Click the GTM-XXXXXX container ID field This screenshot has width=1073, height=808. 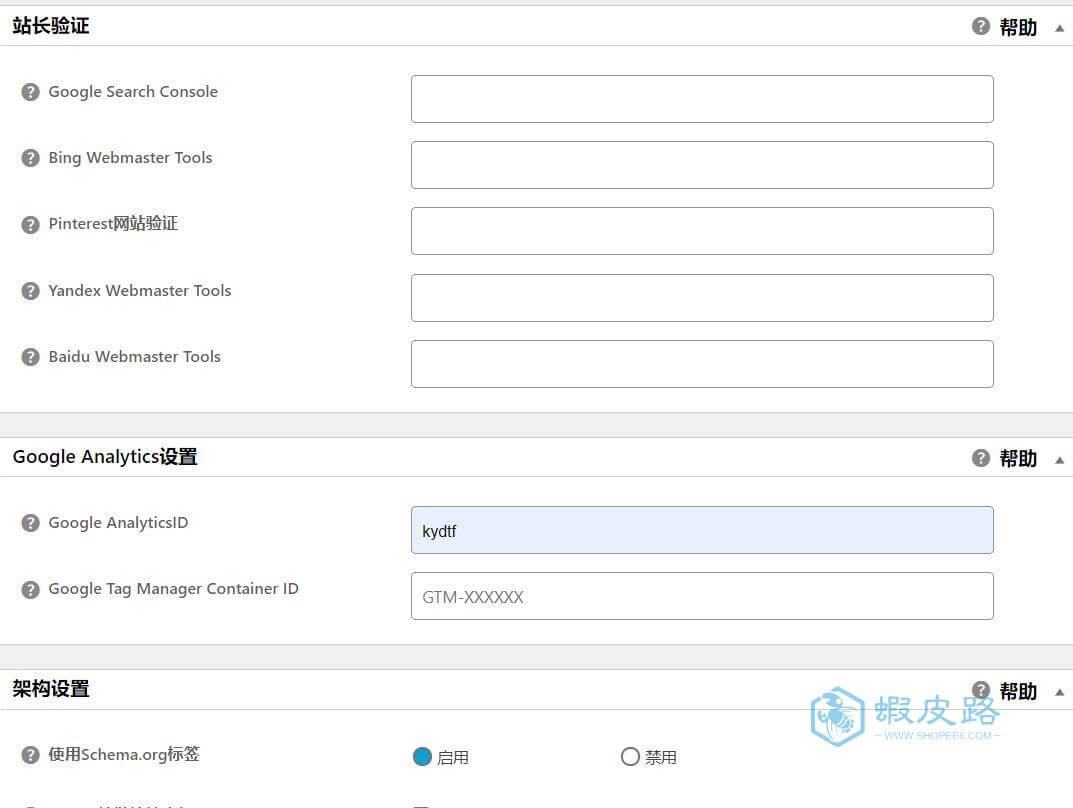click(702, 596)
